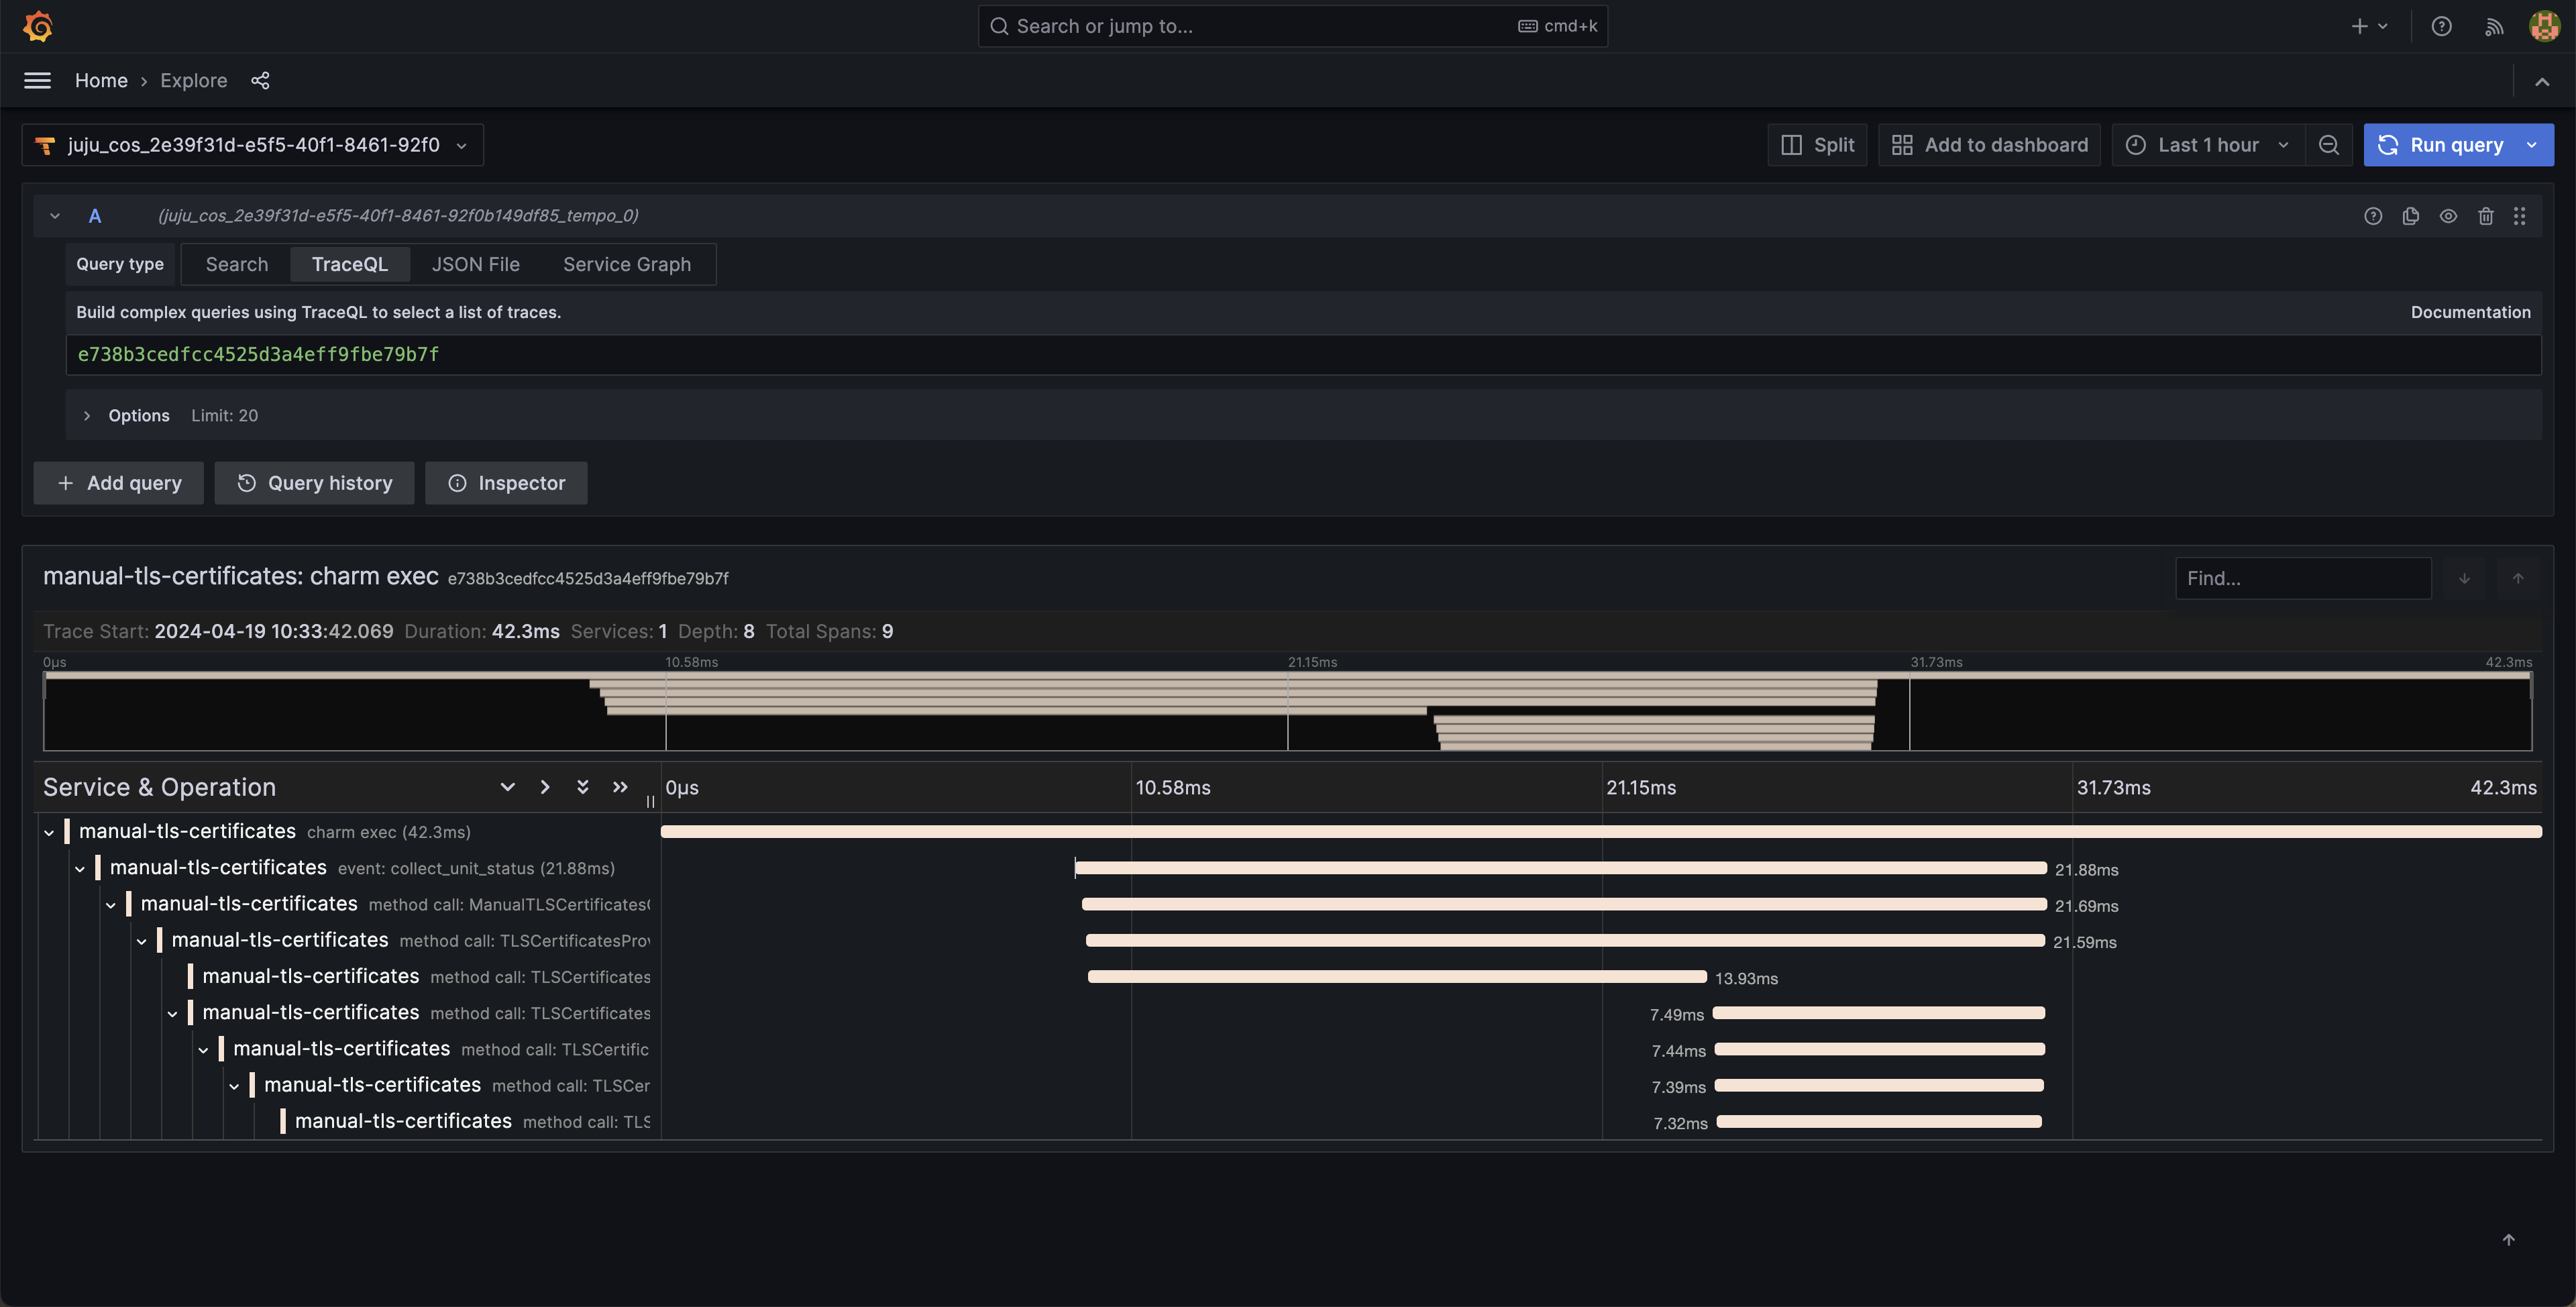Select the Search query type tab
Viewport: 2576px width, 1307px height.
coord(236,265)
